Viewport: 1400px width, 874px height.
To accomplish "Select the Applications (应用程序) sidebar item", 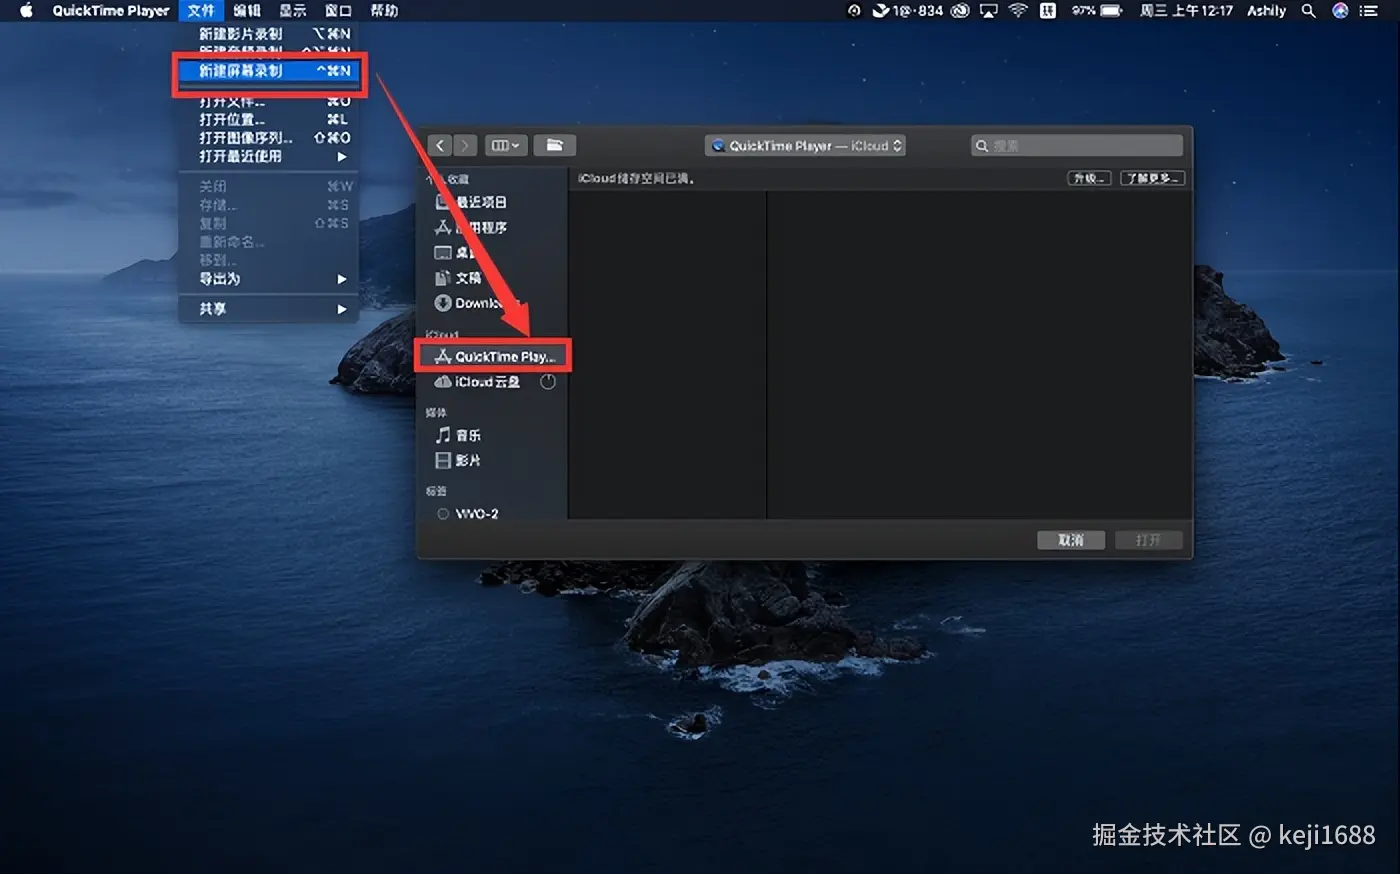I will point(471,227).
